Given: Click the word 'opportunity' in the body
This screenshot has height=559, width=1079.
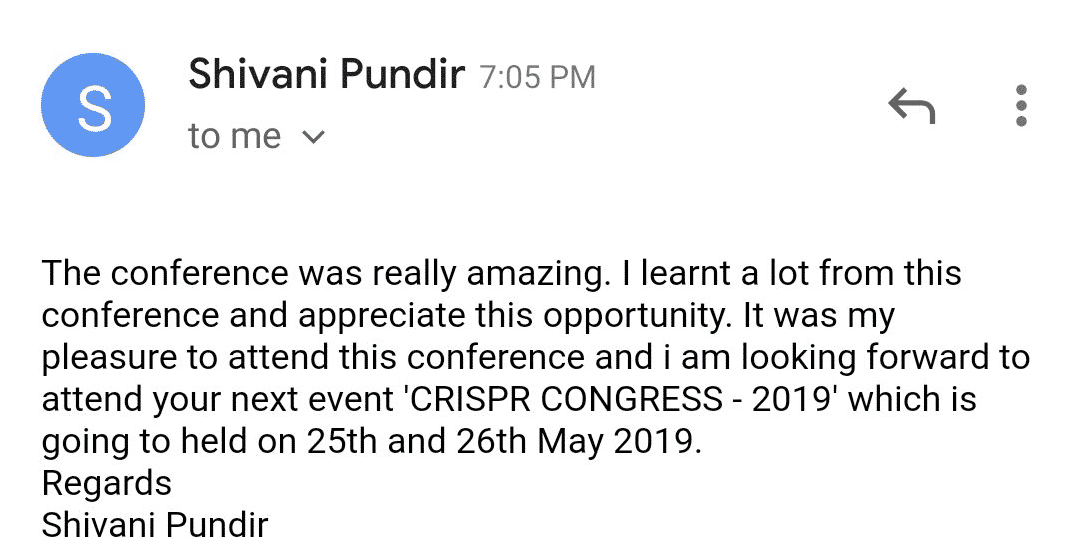Looking at the screenshot, I should coord(634,317).
